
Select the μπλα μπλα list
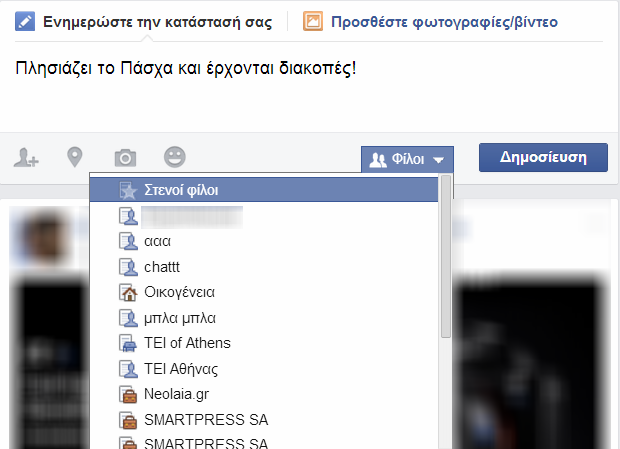tap(179, 319)
